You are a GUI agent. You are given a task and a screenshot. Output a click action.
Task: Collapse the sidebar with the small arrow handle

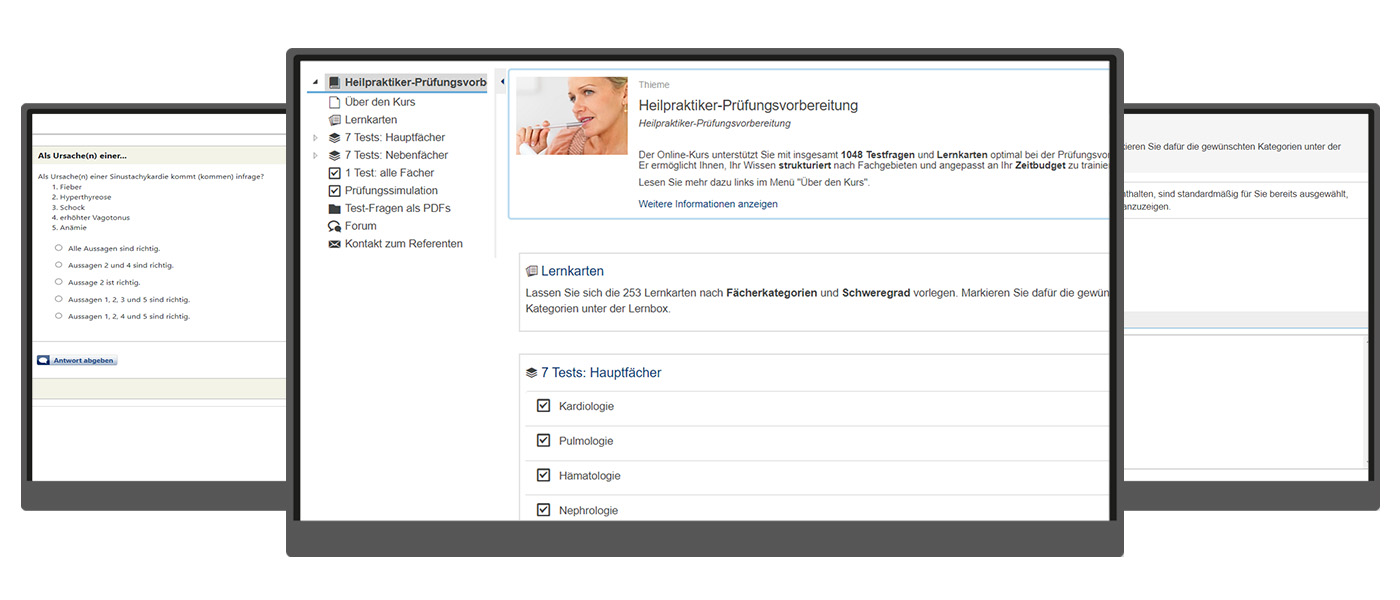coord(501,82)
